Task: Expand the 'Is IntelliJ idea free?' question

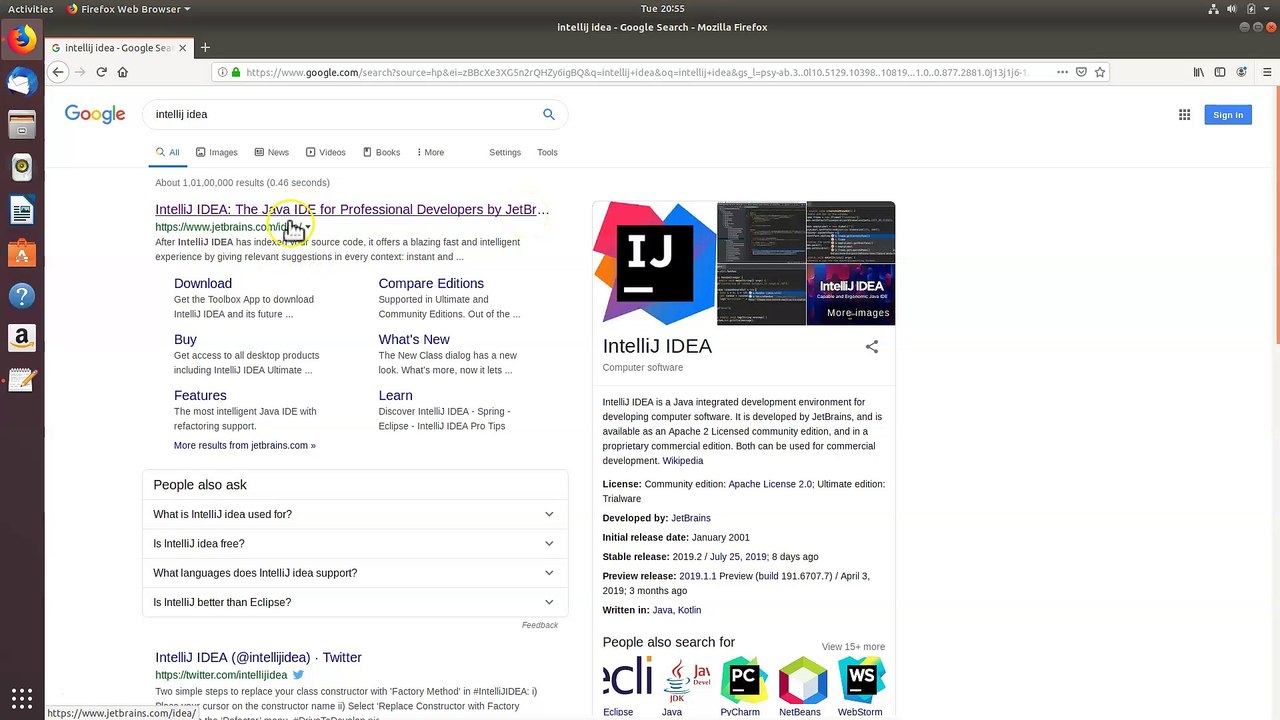Action: tap(354, 544)
